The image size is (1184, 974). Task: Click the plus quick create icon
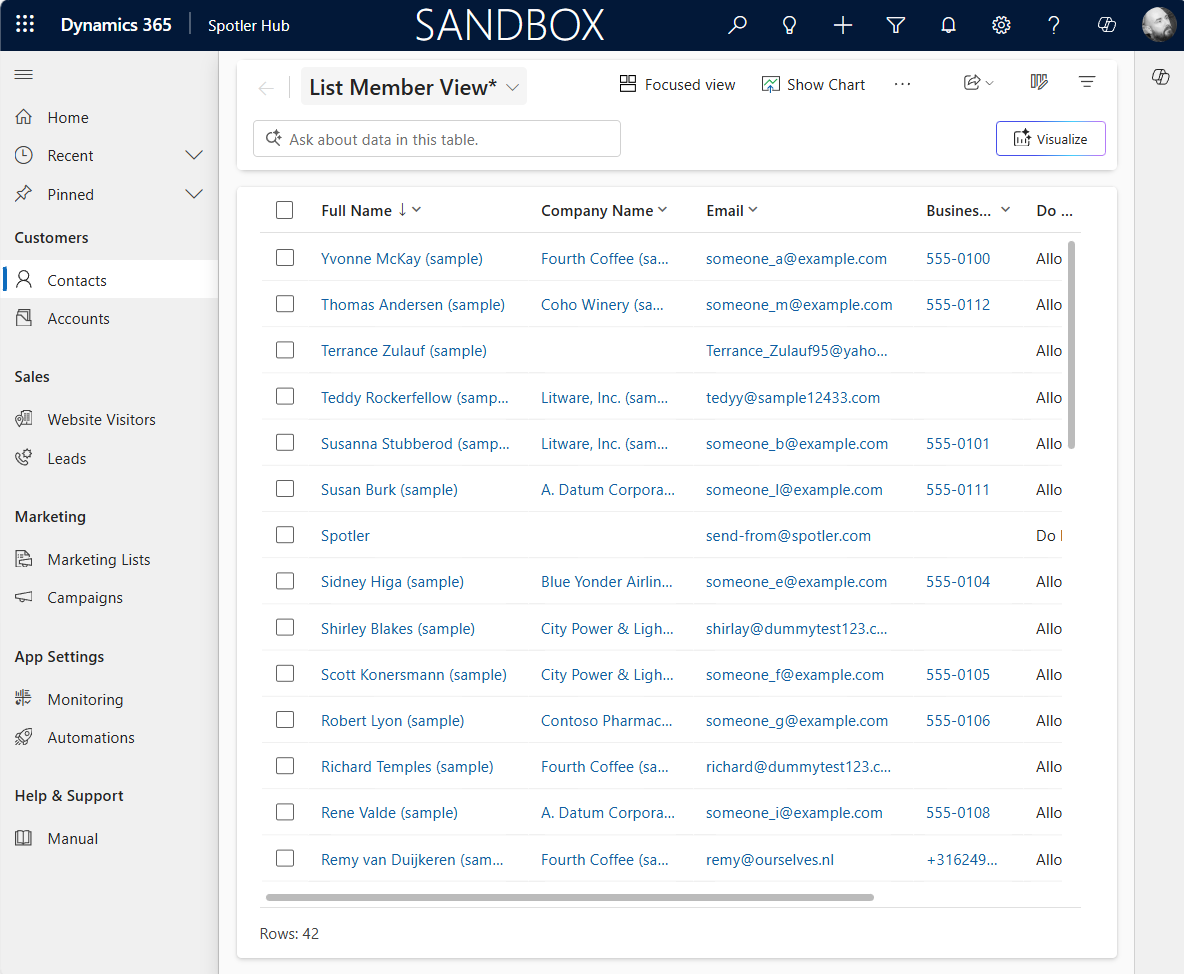843,25
